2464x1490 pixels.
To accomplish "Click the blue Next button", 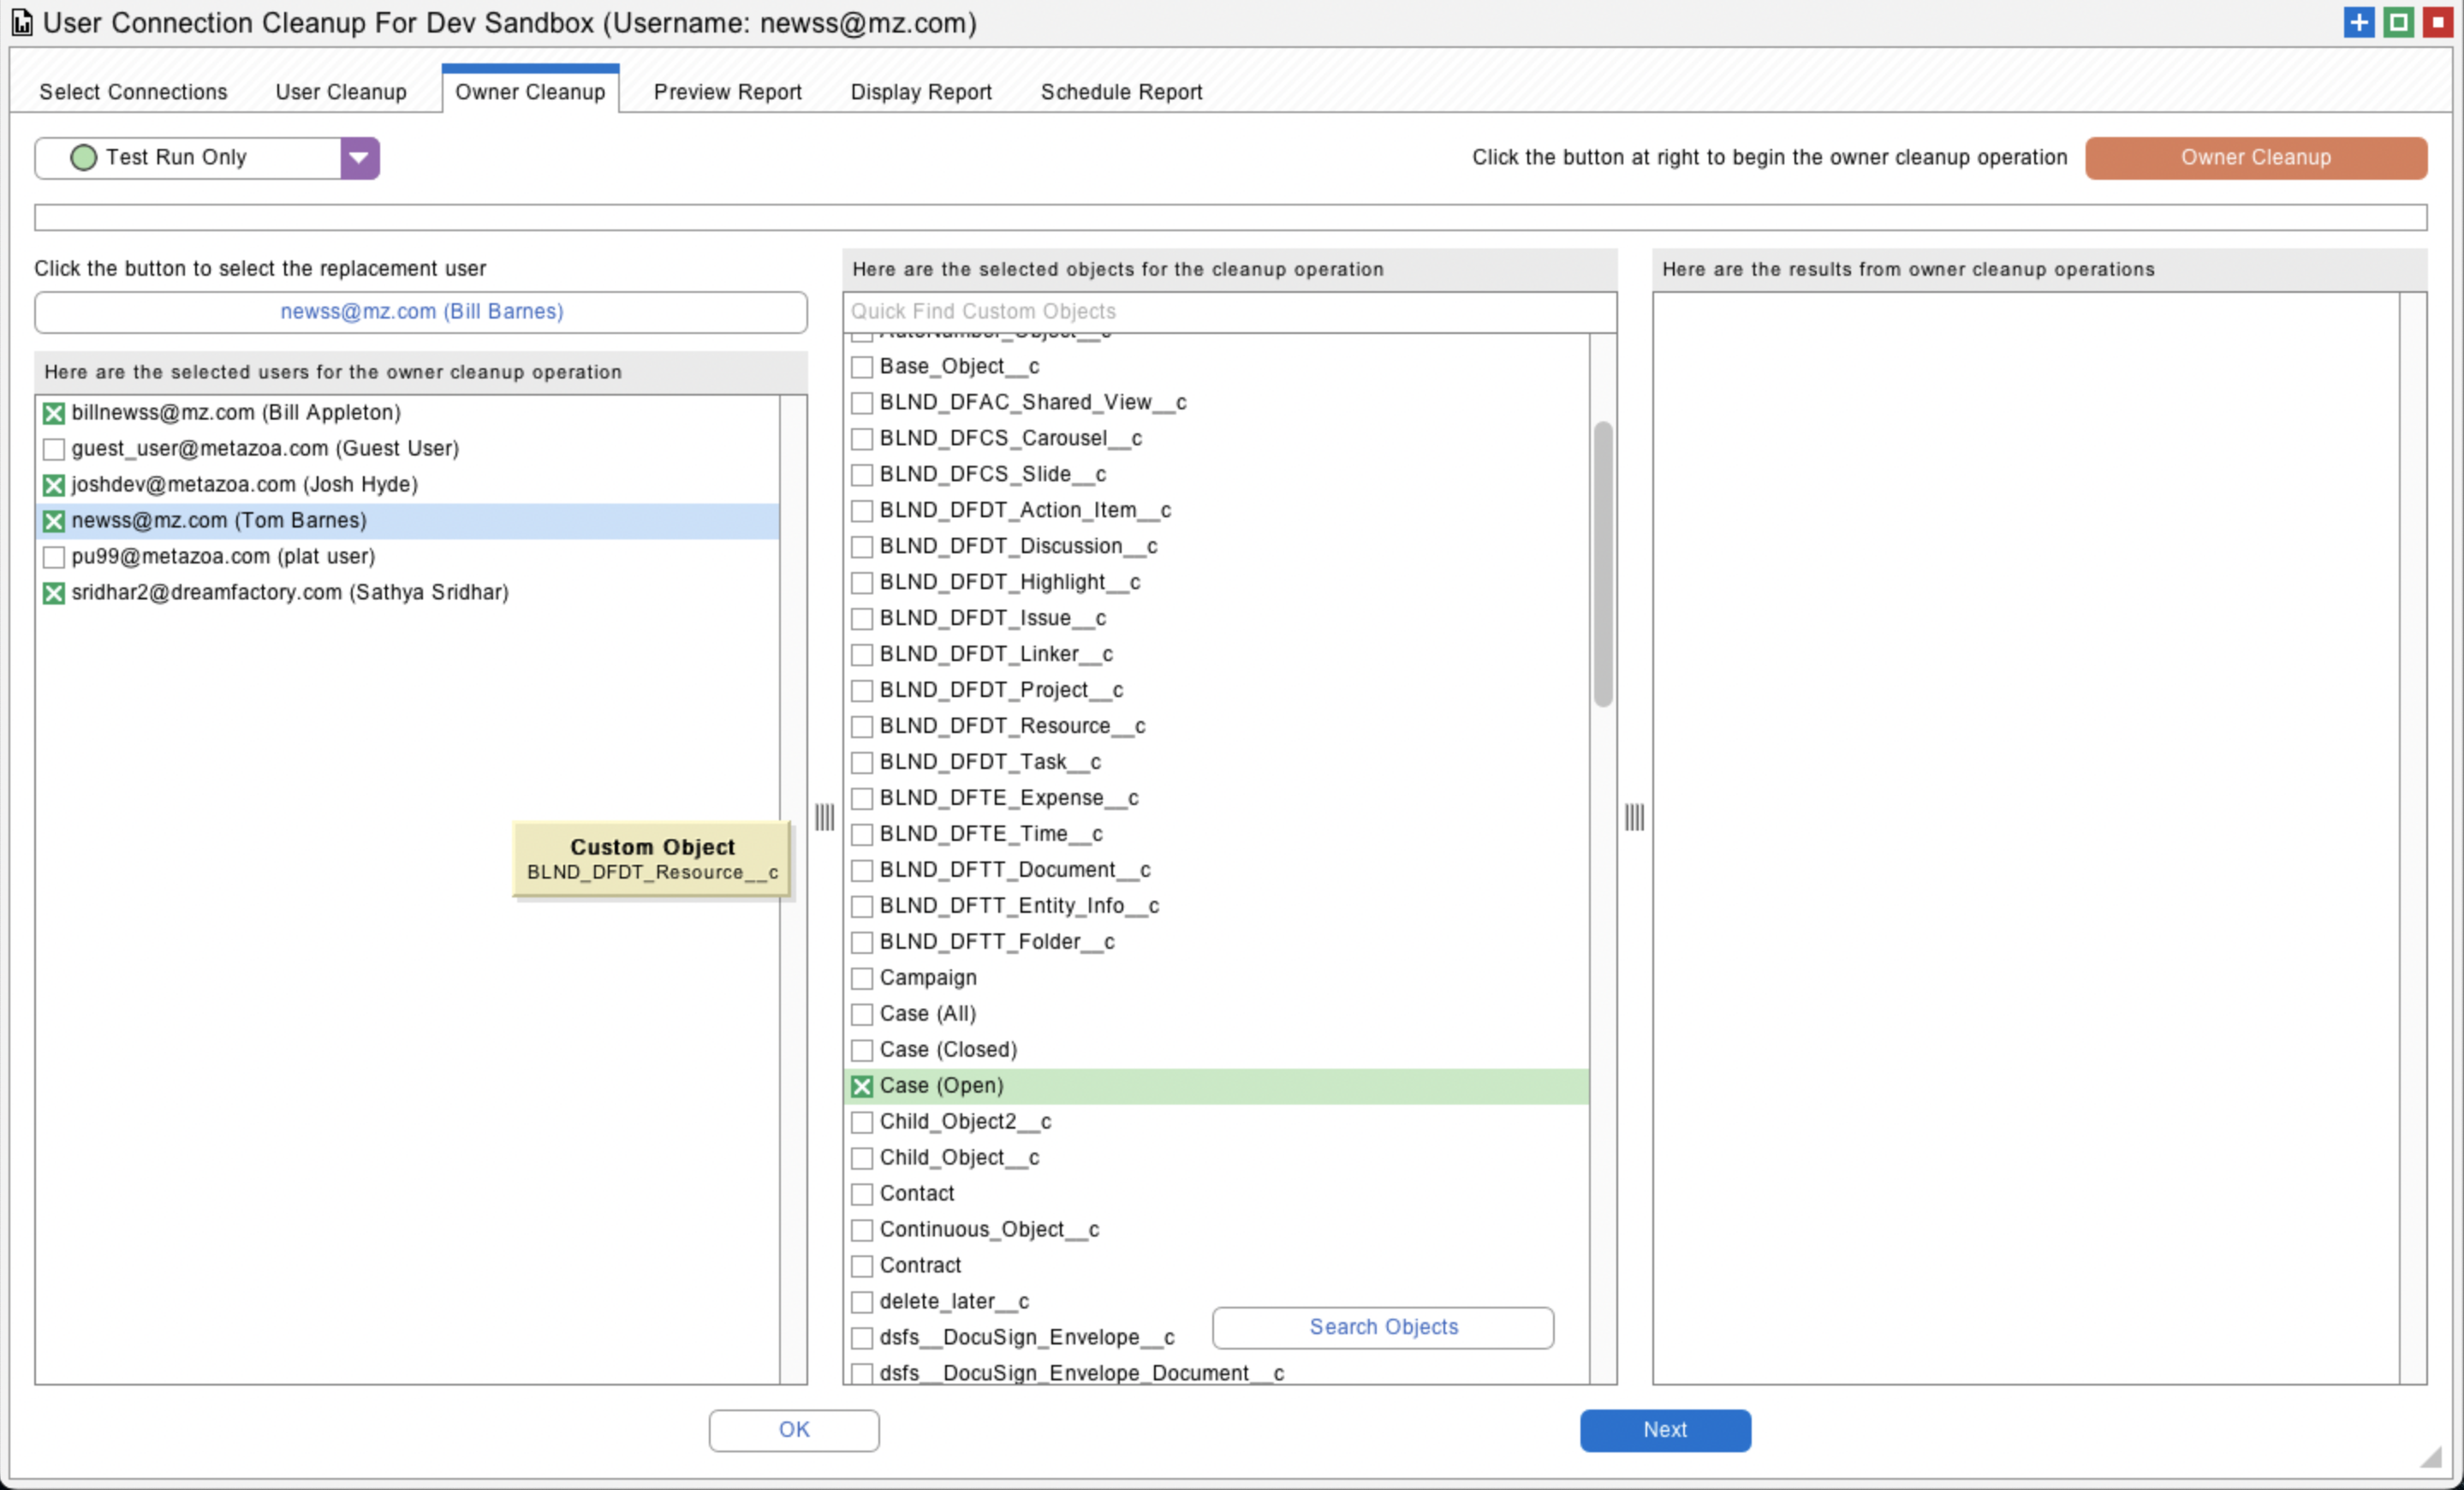I will pyautogui.click(x=1665, y=1430).
